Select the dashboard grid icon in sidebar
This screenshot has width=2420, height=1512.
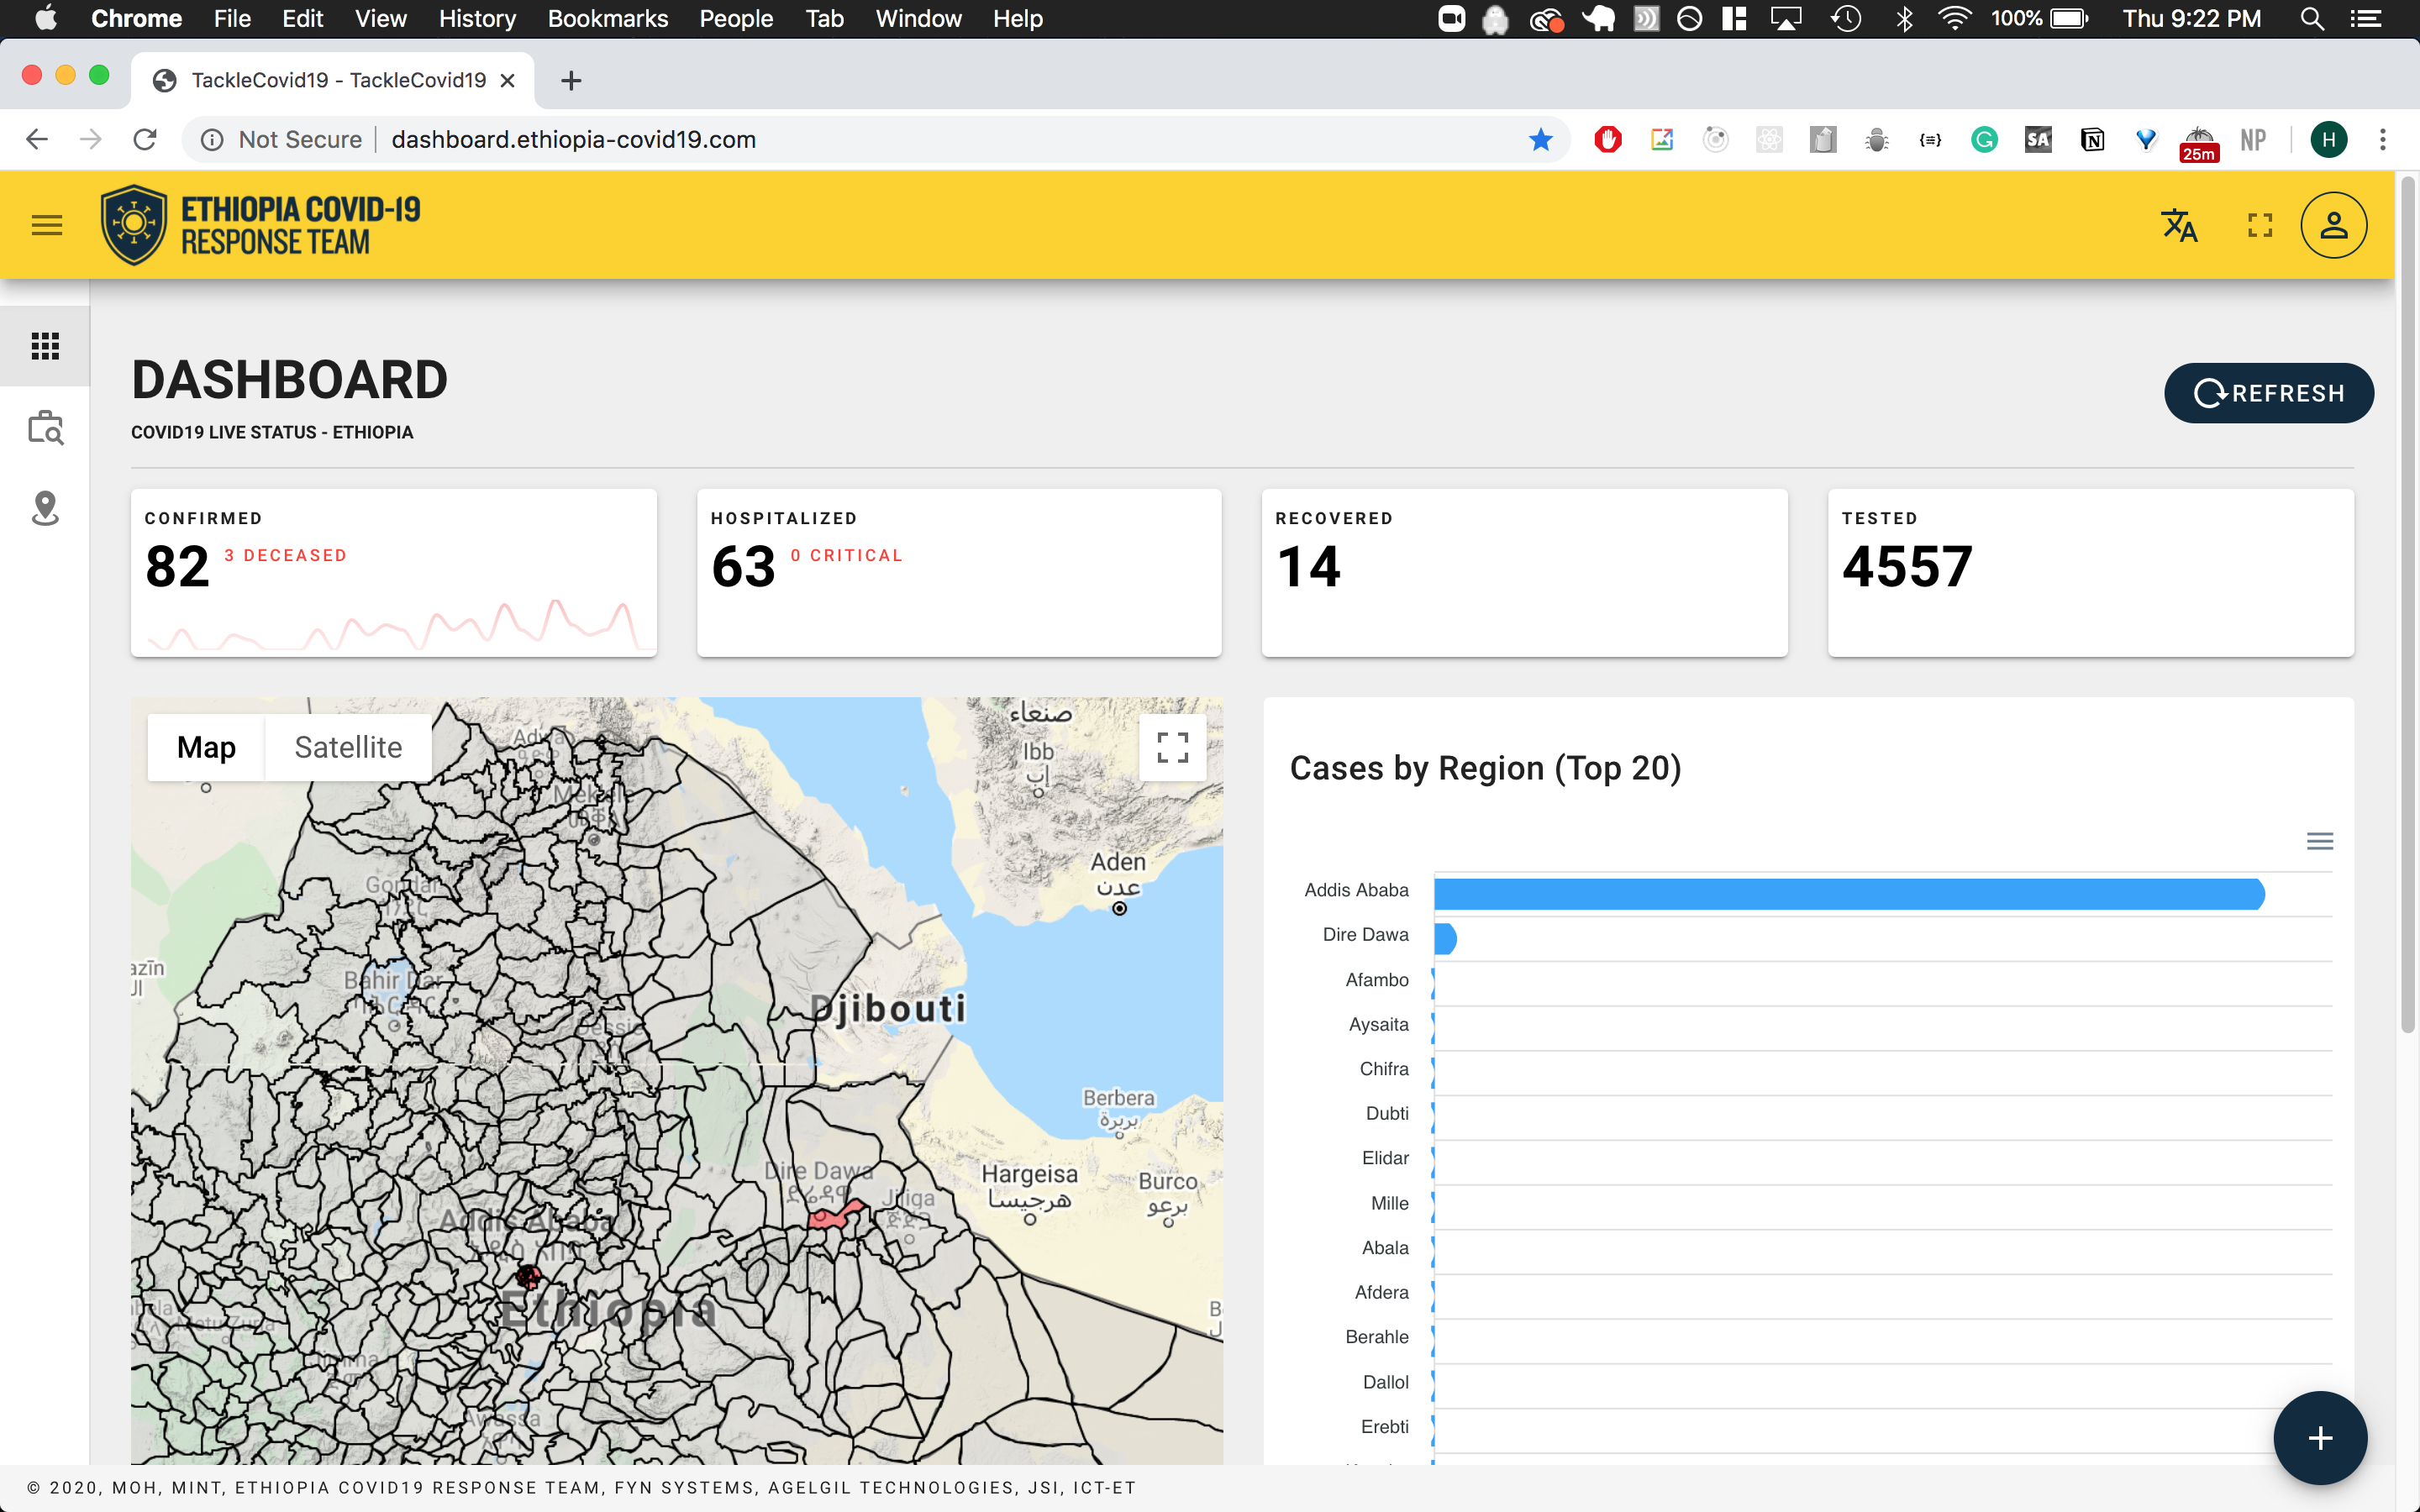click(45, 346)
